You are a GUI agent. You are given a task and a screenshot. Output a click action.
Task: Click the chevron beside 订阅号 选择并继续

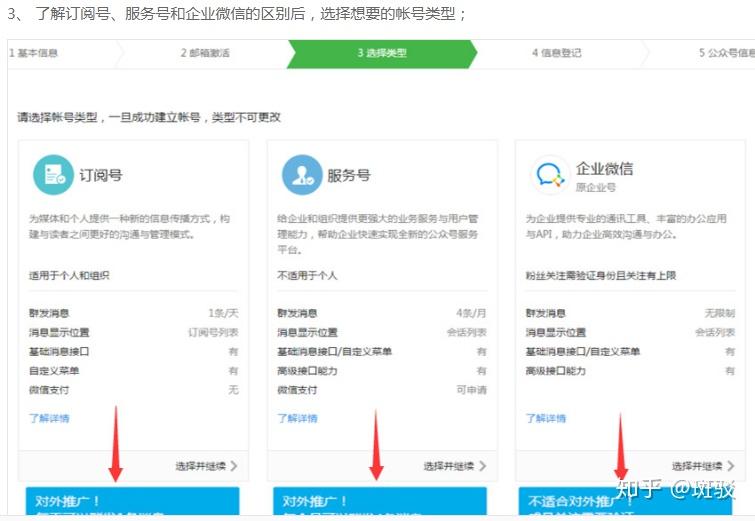click(x=234, y=466)
